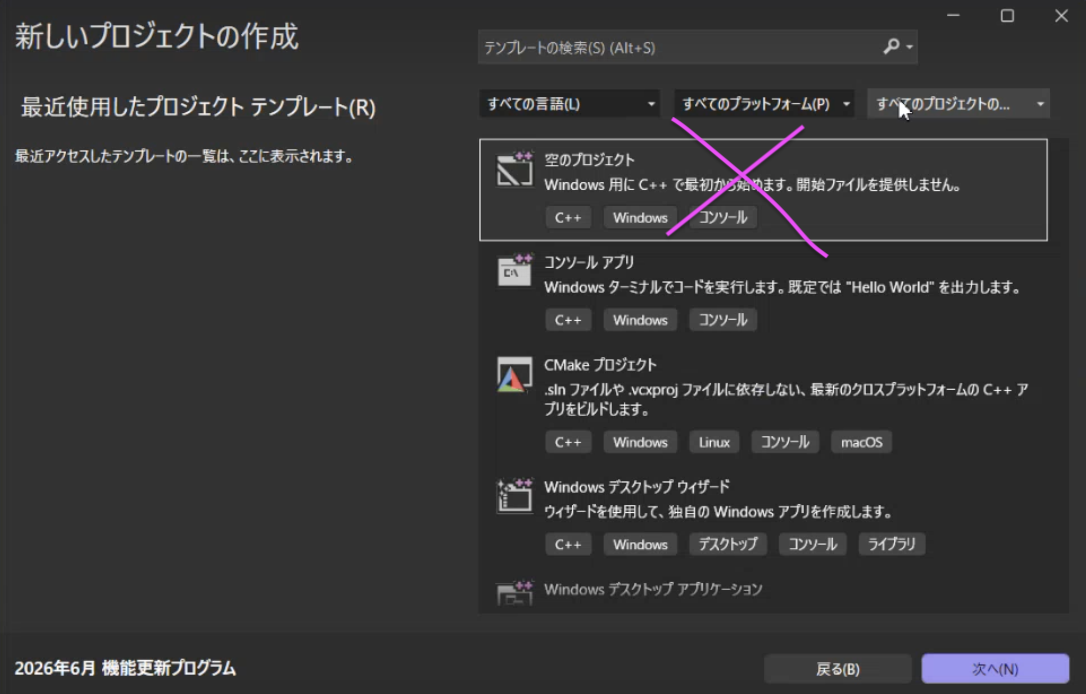Click the 戻る(B) button
1086x694 pixels.
837,669
